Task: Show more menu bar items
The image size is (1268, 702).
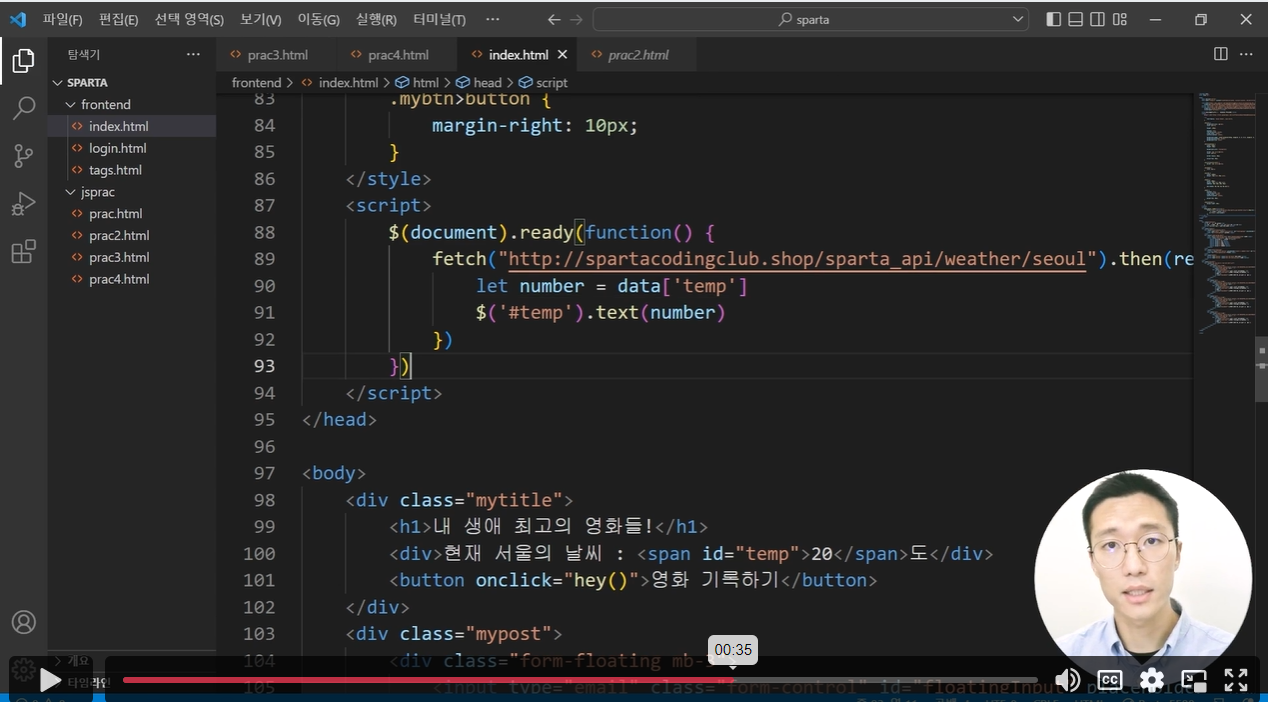Action: (492, 19)
